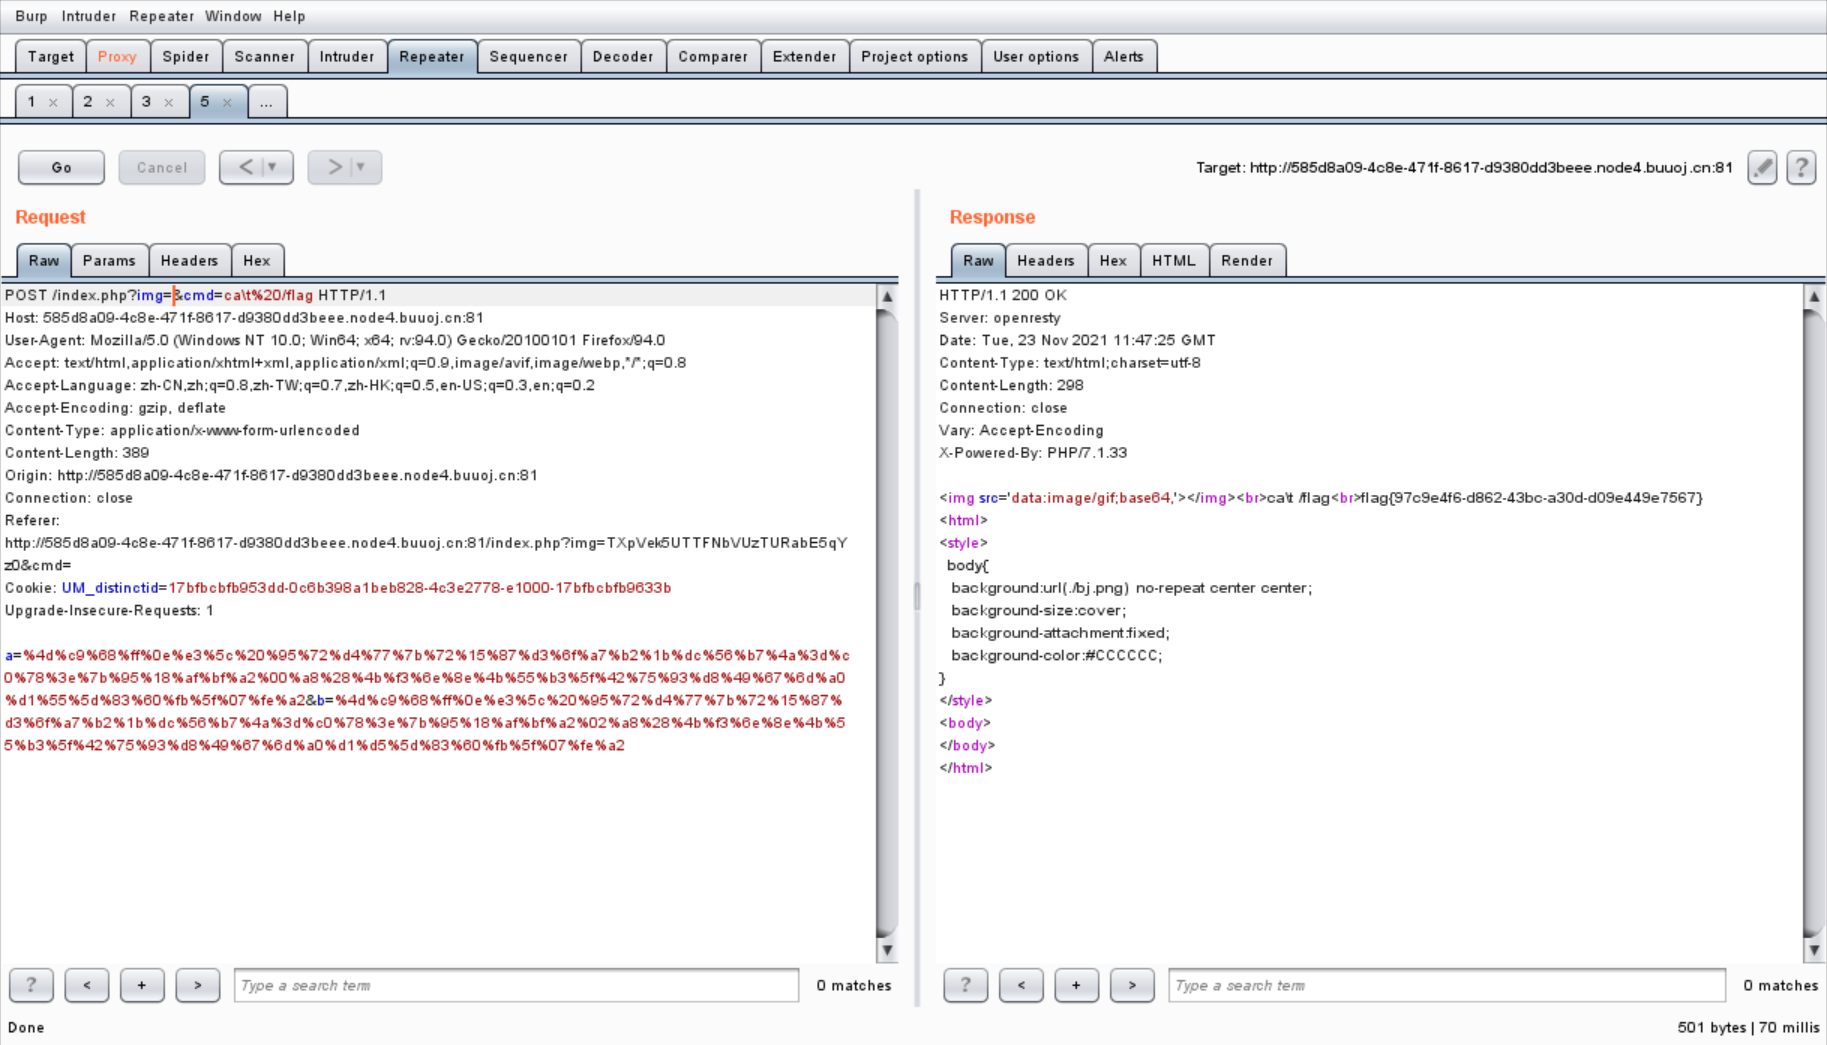Click the Cancel button
Screen dimensions: 1827x1045
[x=162, y=167]
